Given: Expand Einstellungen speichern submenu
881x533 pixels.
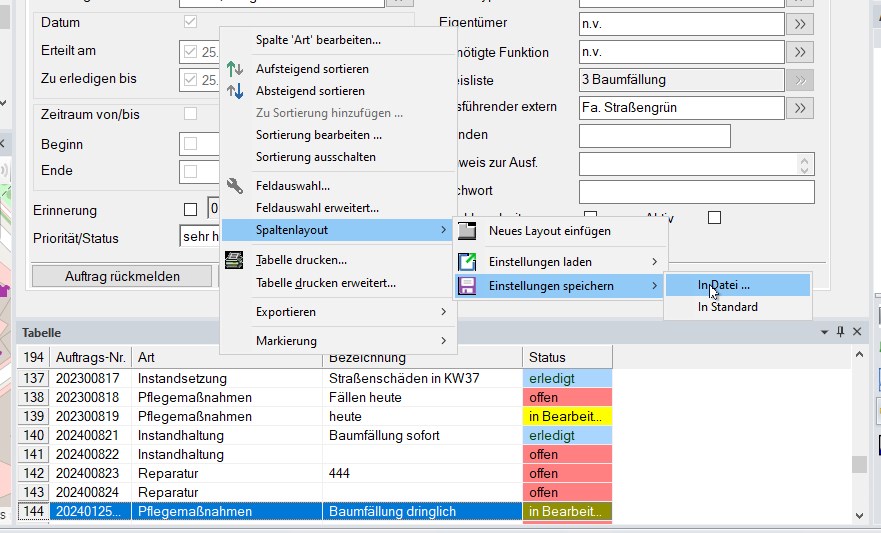Looking at the screenshot, I should tap(559, 286).
